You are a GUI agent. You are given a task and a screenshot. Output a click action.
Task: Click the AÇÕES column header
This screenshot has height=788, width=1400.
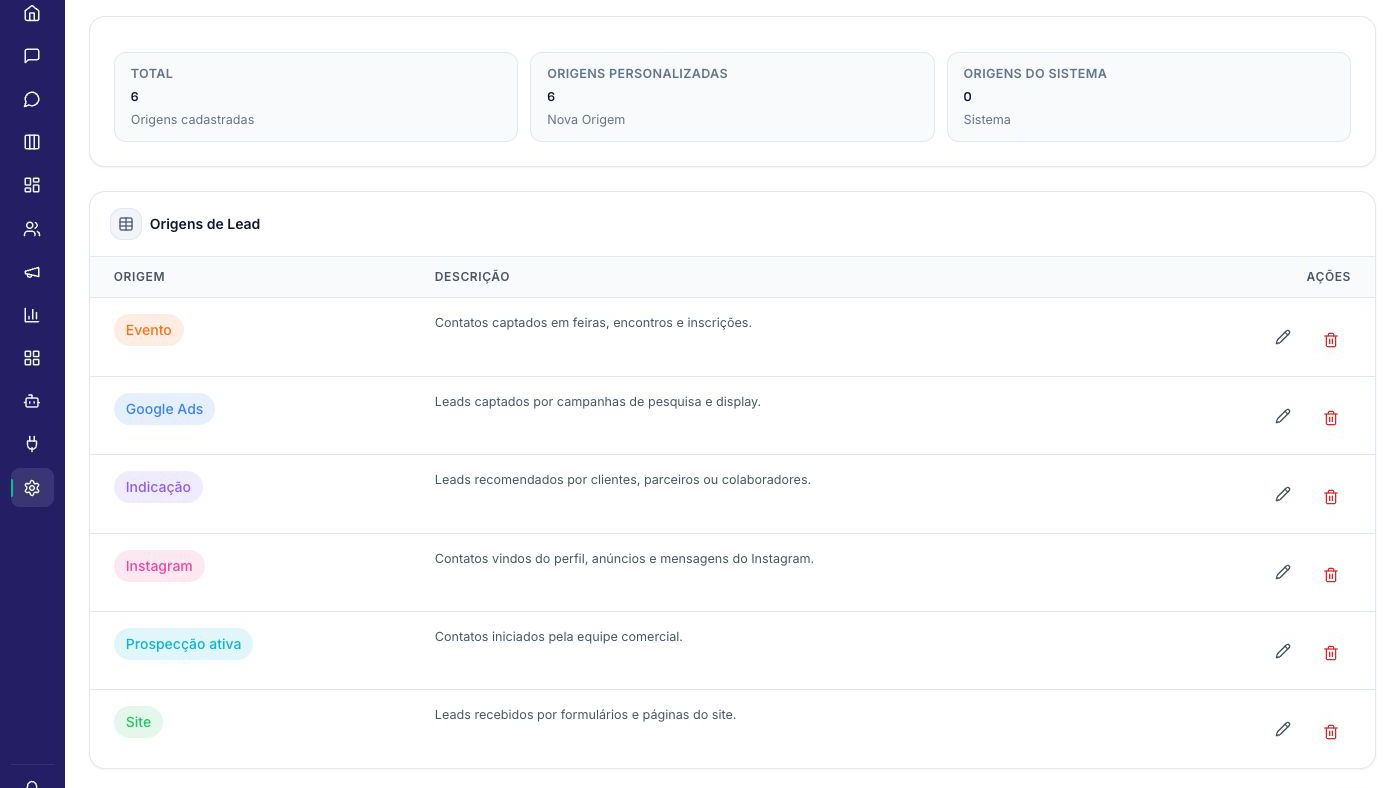pyautogui.click(x=1328, y=277)
